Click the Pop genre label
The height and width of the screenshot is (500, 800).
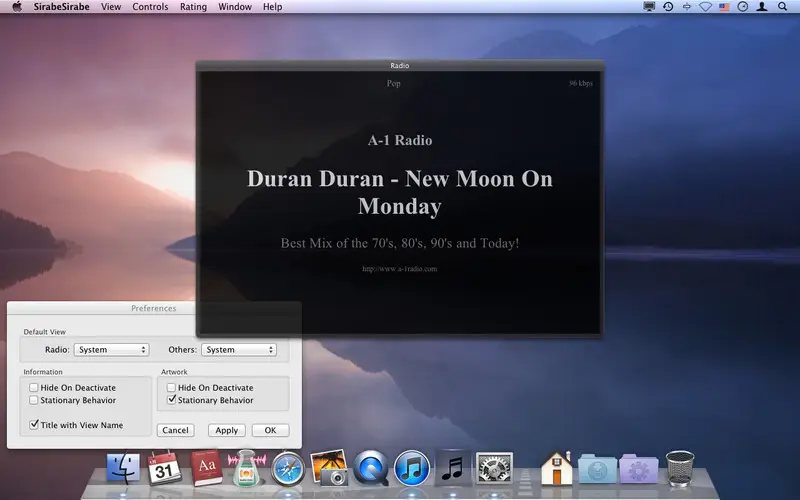pos(393,83)
